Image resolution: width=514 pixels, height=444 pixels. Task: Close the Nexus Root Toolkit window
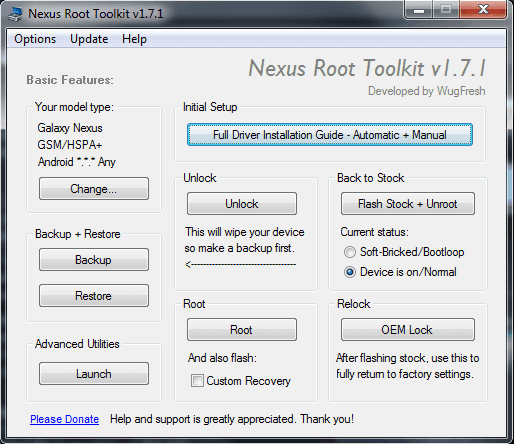pyautogui.click(x=484, y=10)
